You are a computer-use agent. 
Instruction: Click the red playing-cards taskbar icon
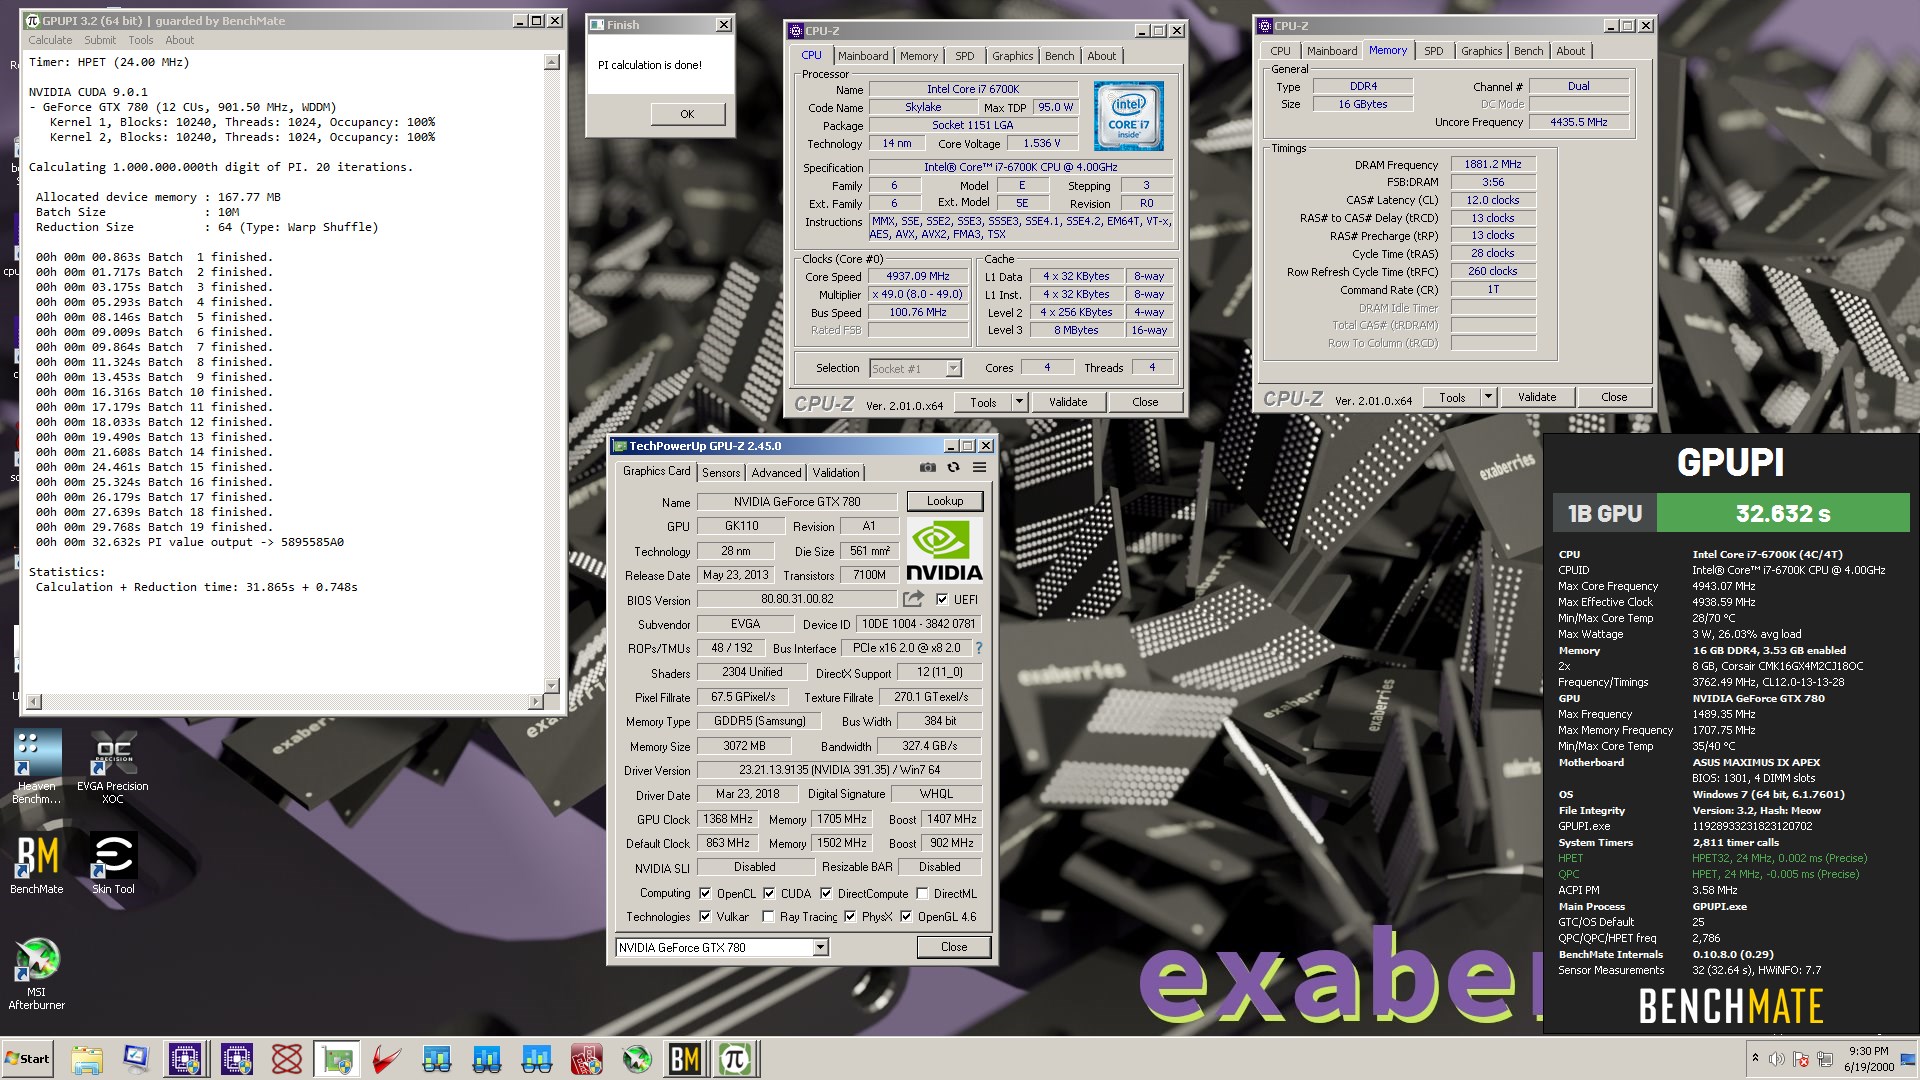tap(587, 1059)
